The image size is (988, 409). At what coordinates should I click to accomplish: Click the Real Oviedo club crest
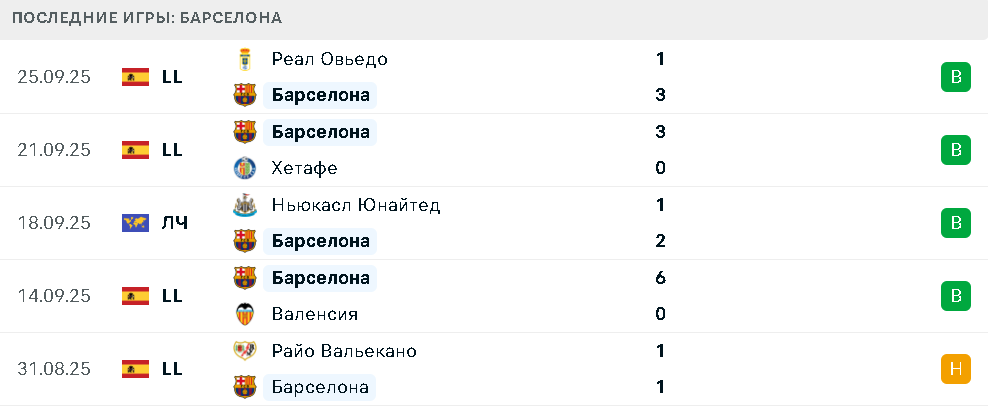point(244,59)
